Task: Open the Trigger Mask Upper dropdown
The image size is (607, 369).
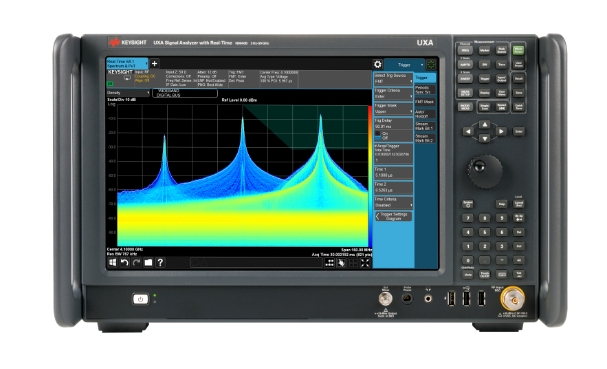Action: [x=393, y=109]
